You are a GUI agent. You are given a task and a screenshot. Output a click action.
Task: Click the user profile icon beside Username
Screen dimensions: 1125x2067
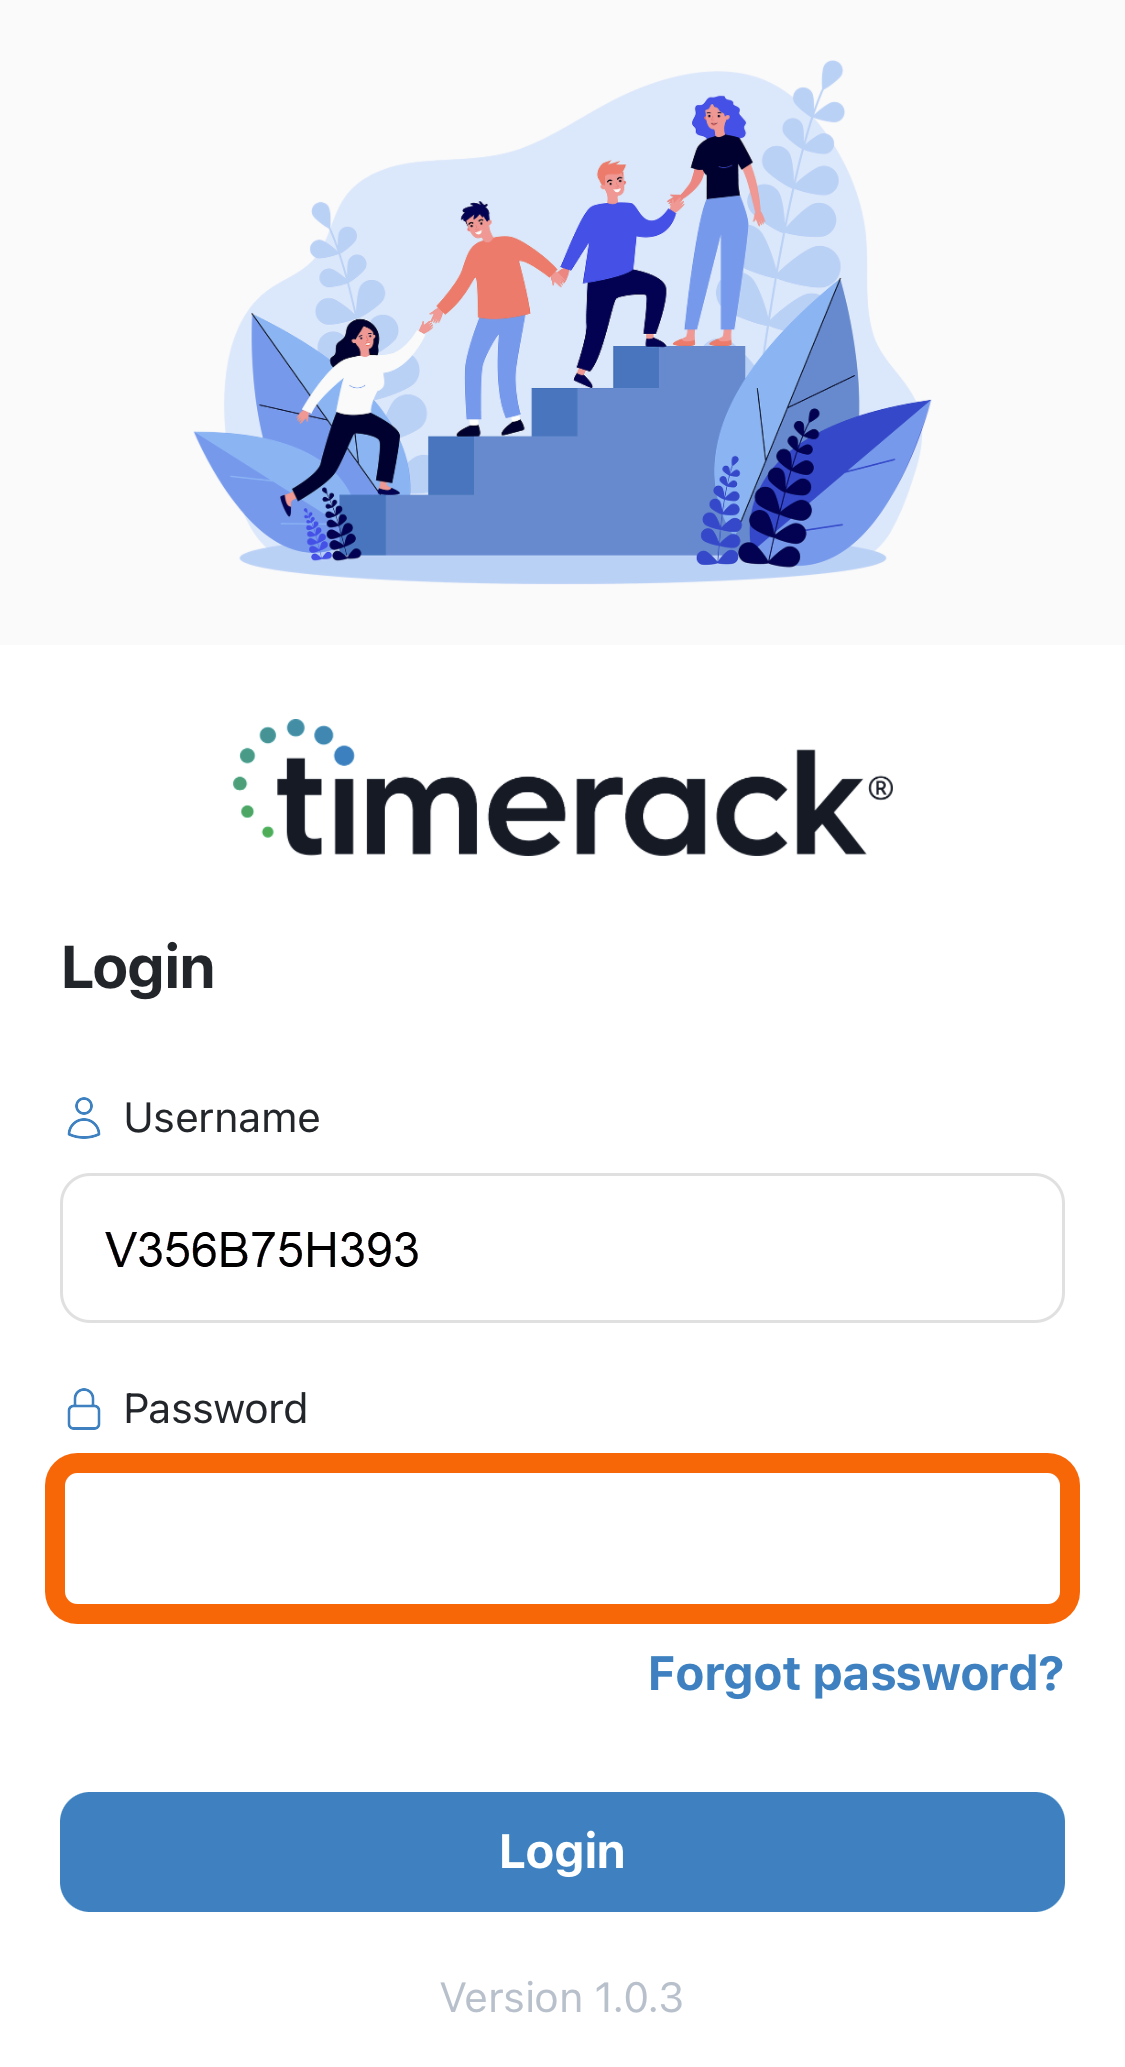pos(84,1118)
